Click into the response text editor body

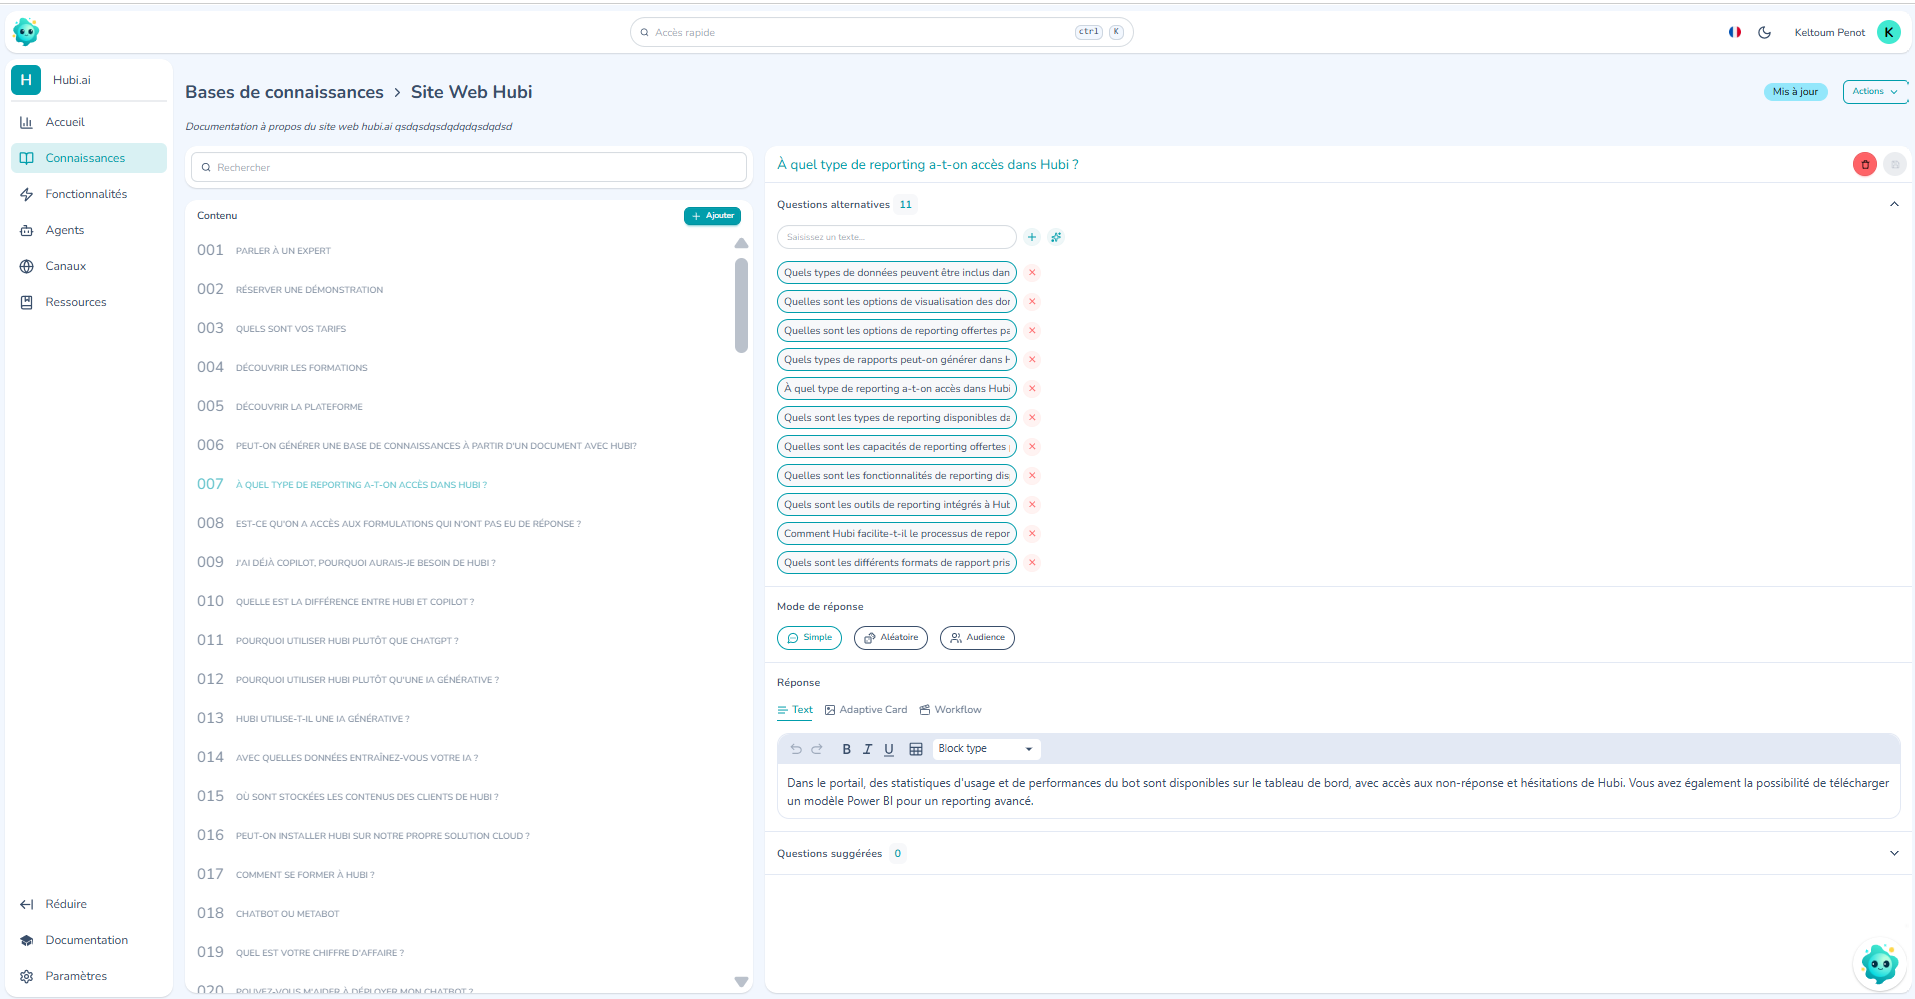click(1338, 792)
